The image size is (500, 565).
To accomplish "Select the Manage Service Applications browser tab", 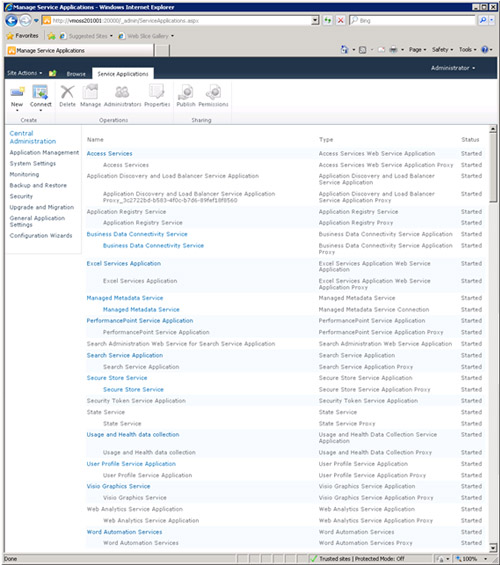I will pos(80,50).
